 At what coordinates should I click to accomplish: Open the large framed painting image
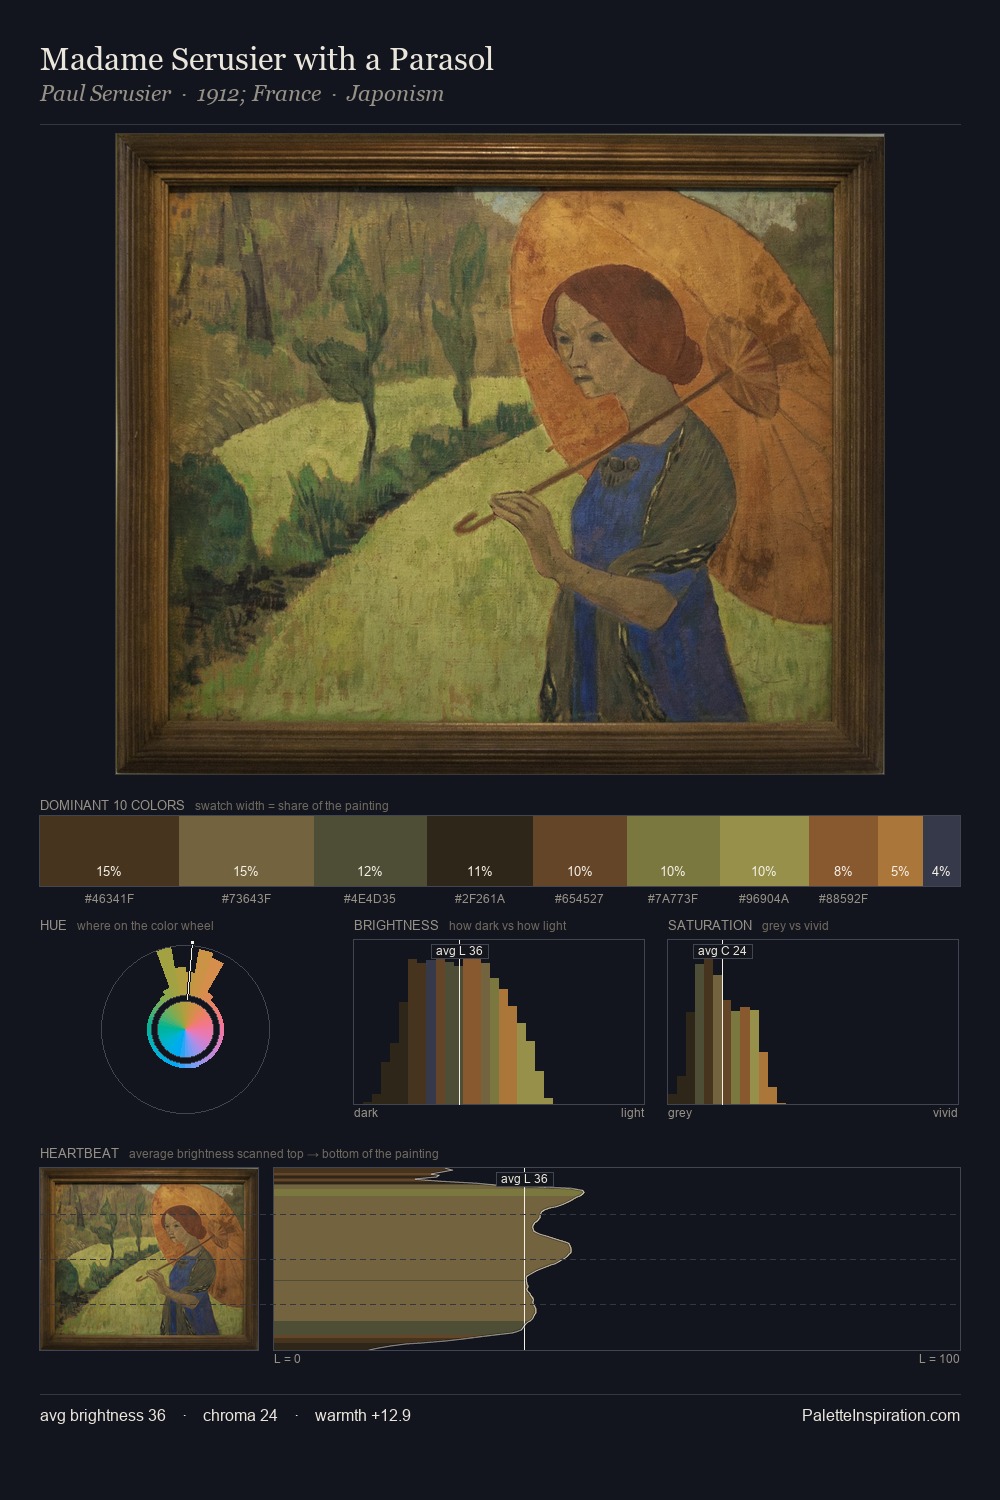500,454
